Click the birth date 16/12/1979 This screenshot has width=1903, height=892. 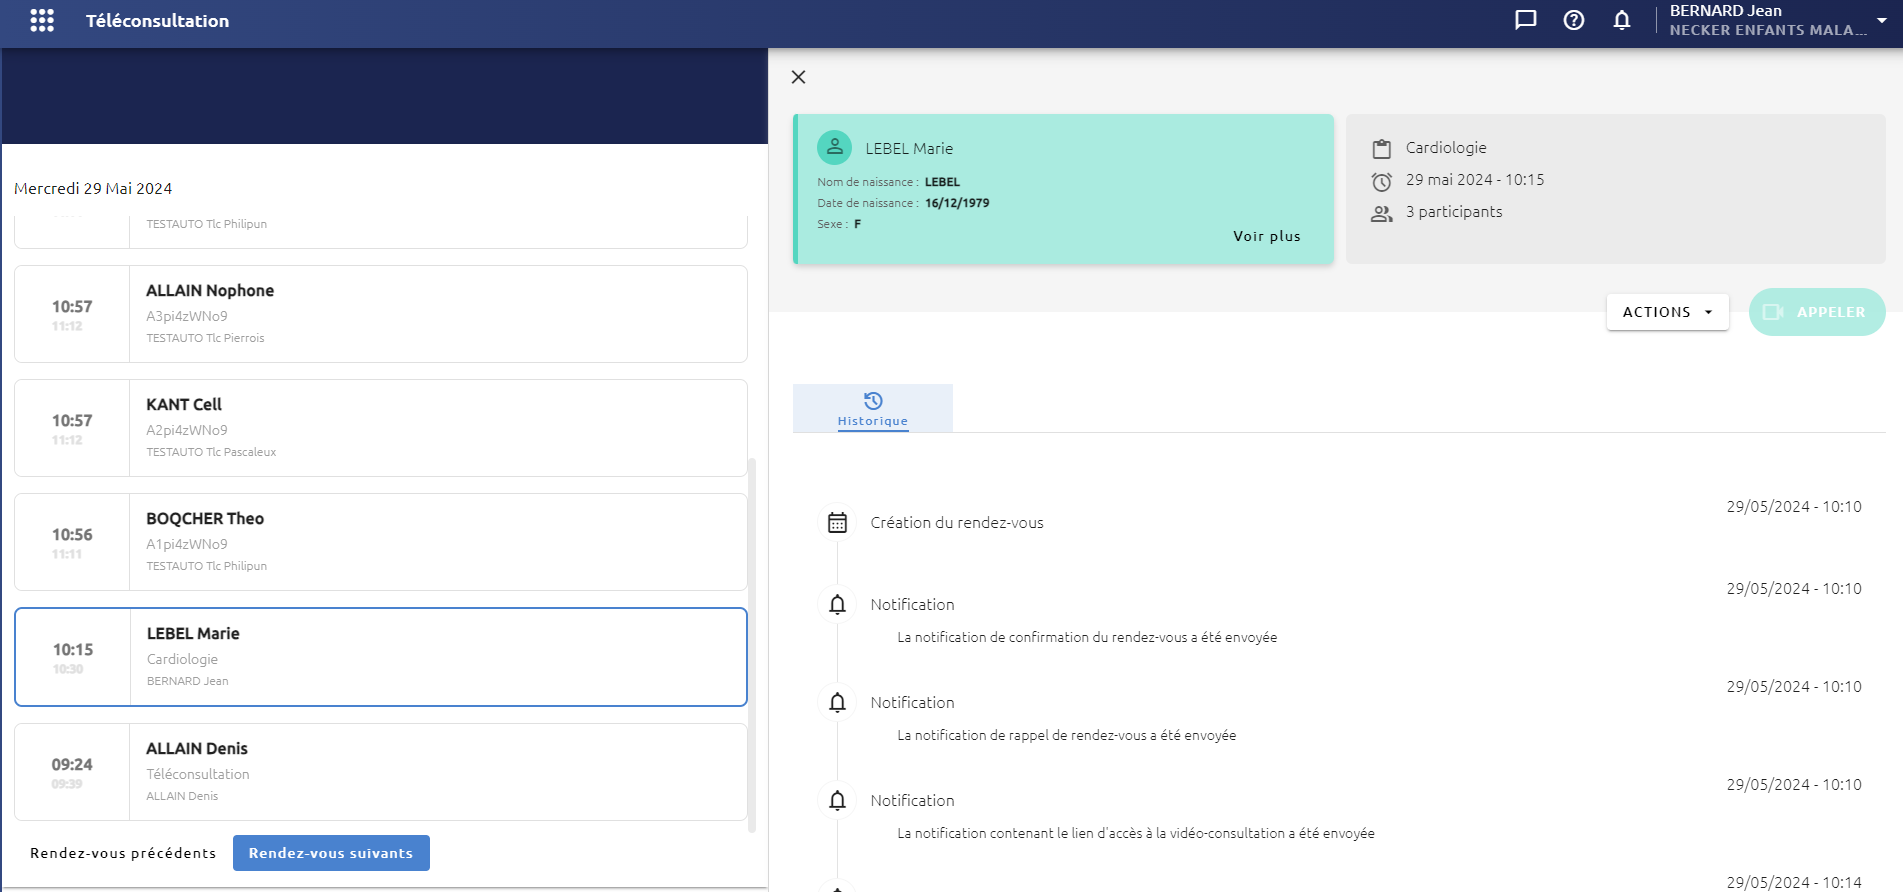(957, 203)
